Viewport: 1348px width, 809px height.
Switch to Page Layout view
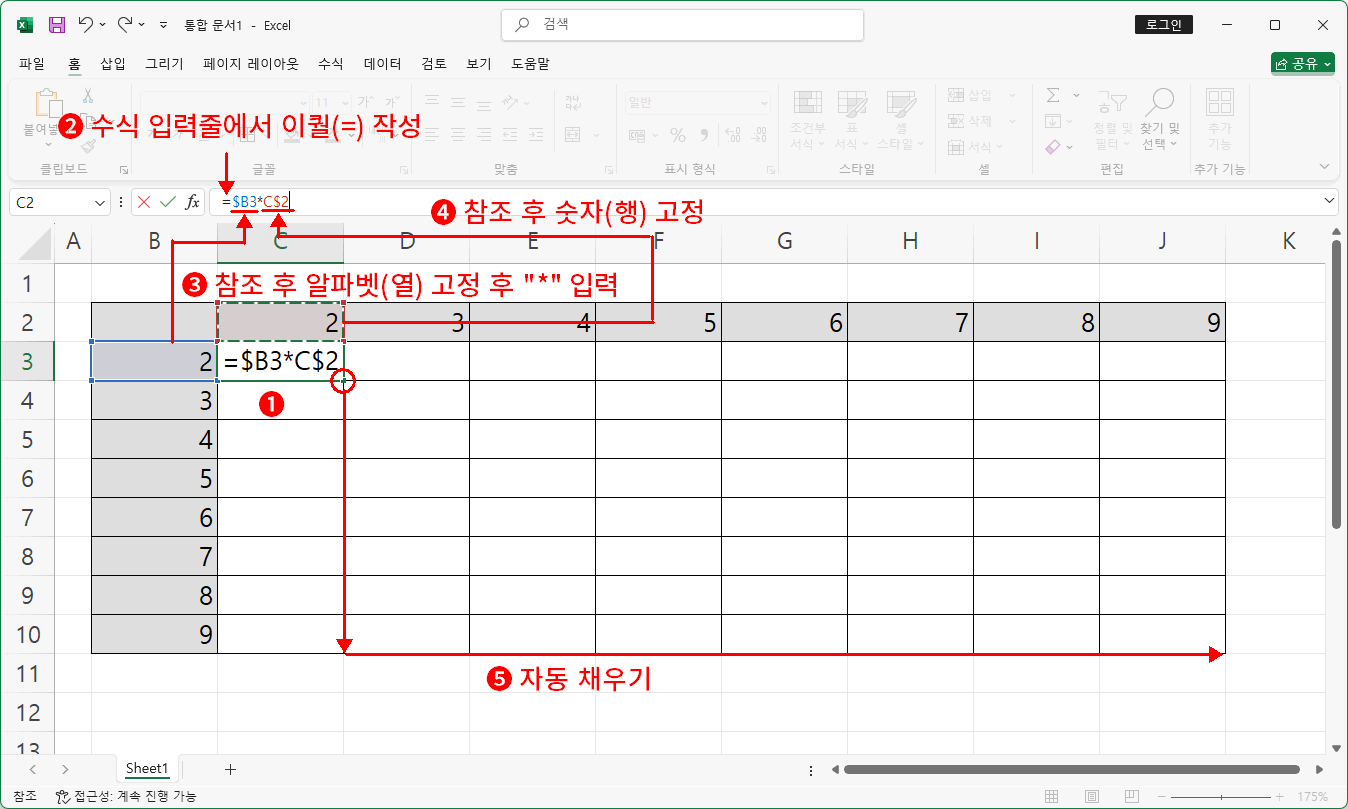click(x=1093, y=797)
